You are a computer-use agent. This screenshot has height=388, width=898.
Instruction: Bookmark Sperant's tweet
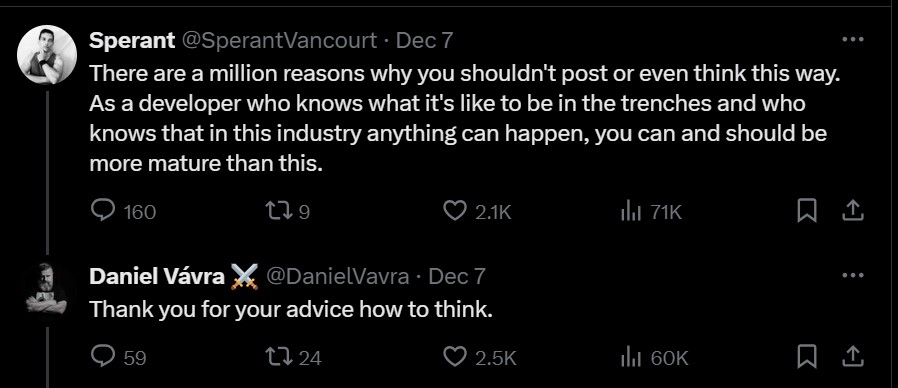[806, 211]
